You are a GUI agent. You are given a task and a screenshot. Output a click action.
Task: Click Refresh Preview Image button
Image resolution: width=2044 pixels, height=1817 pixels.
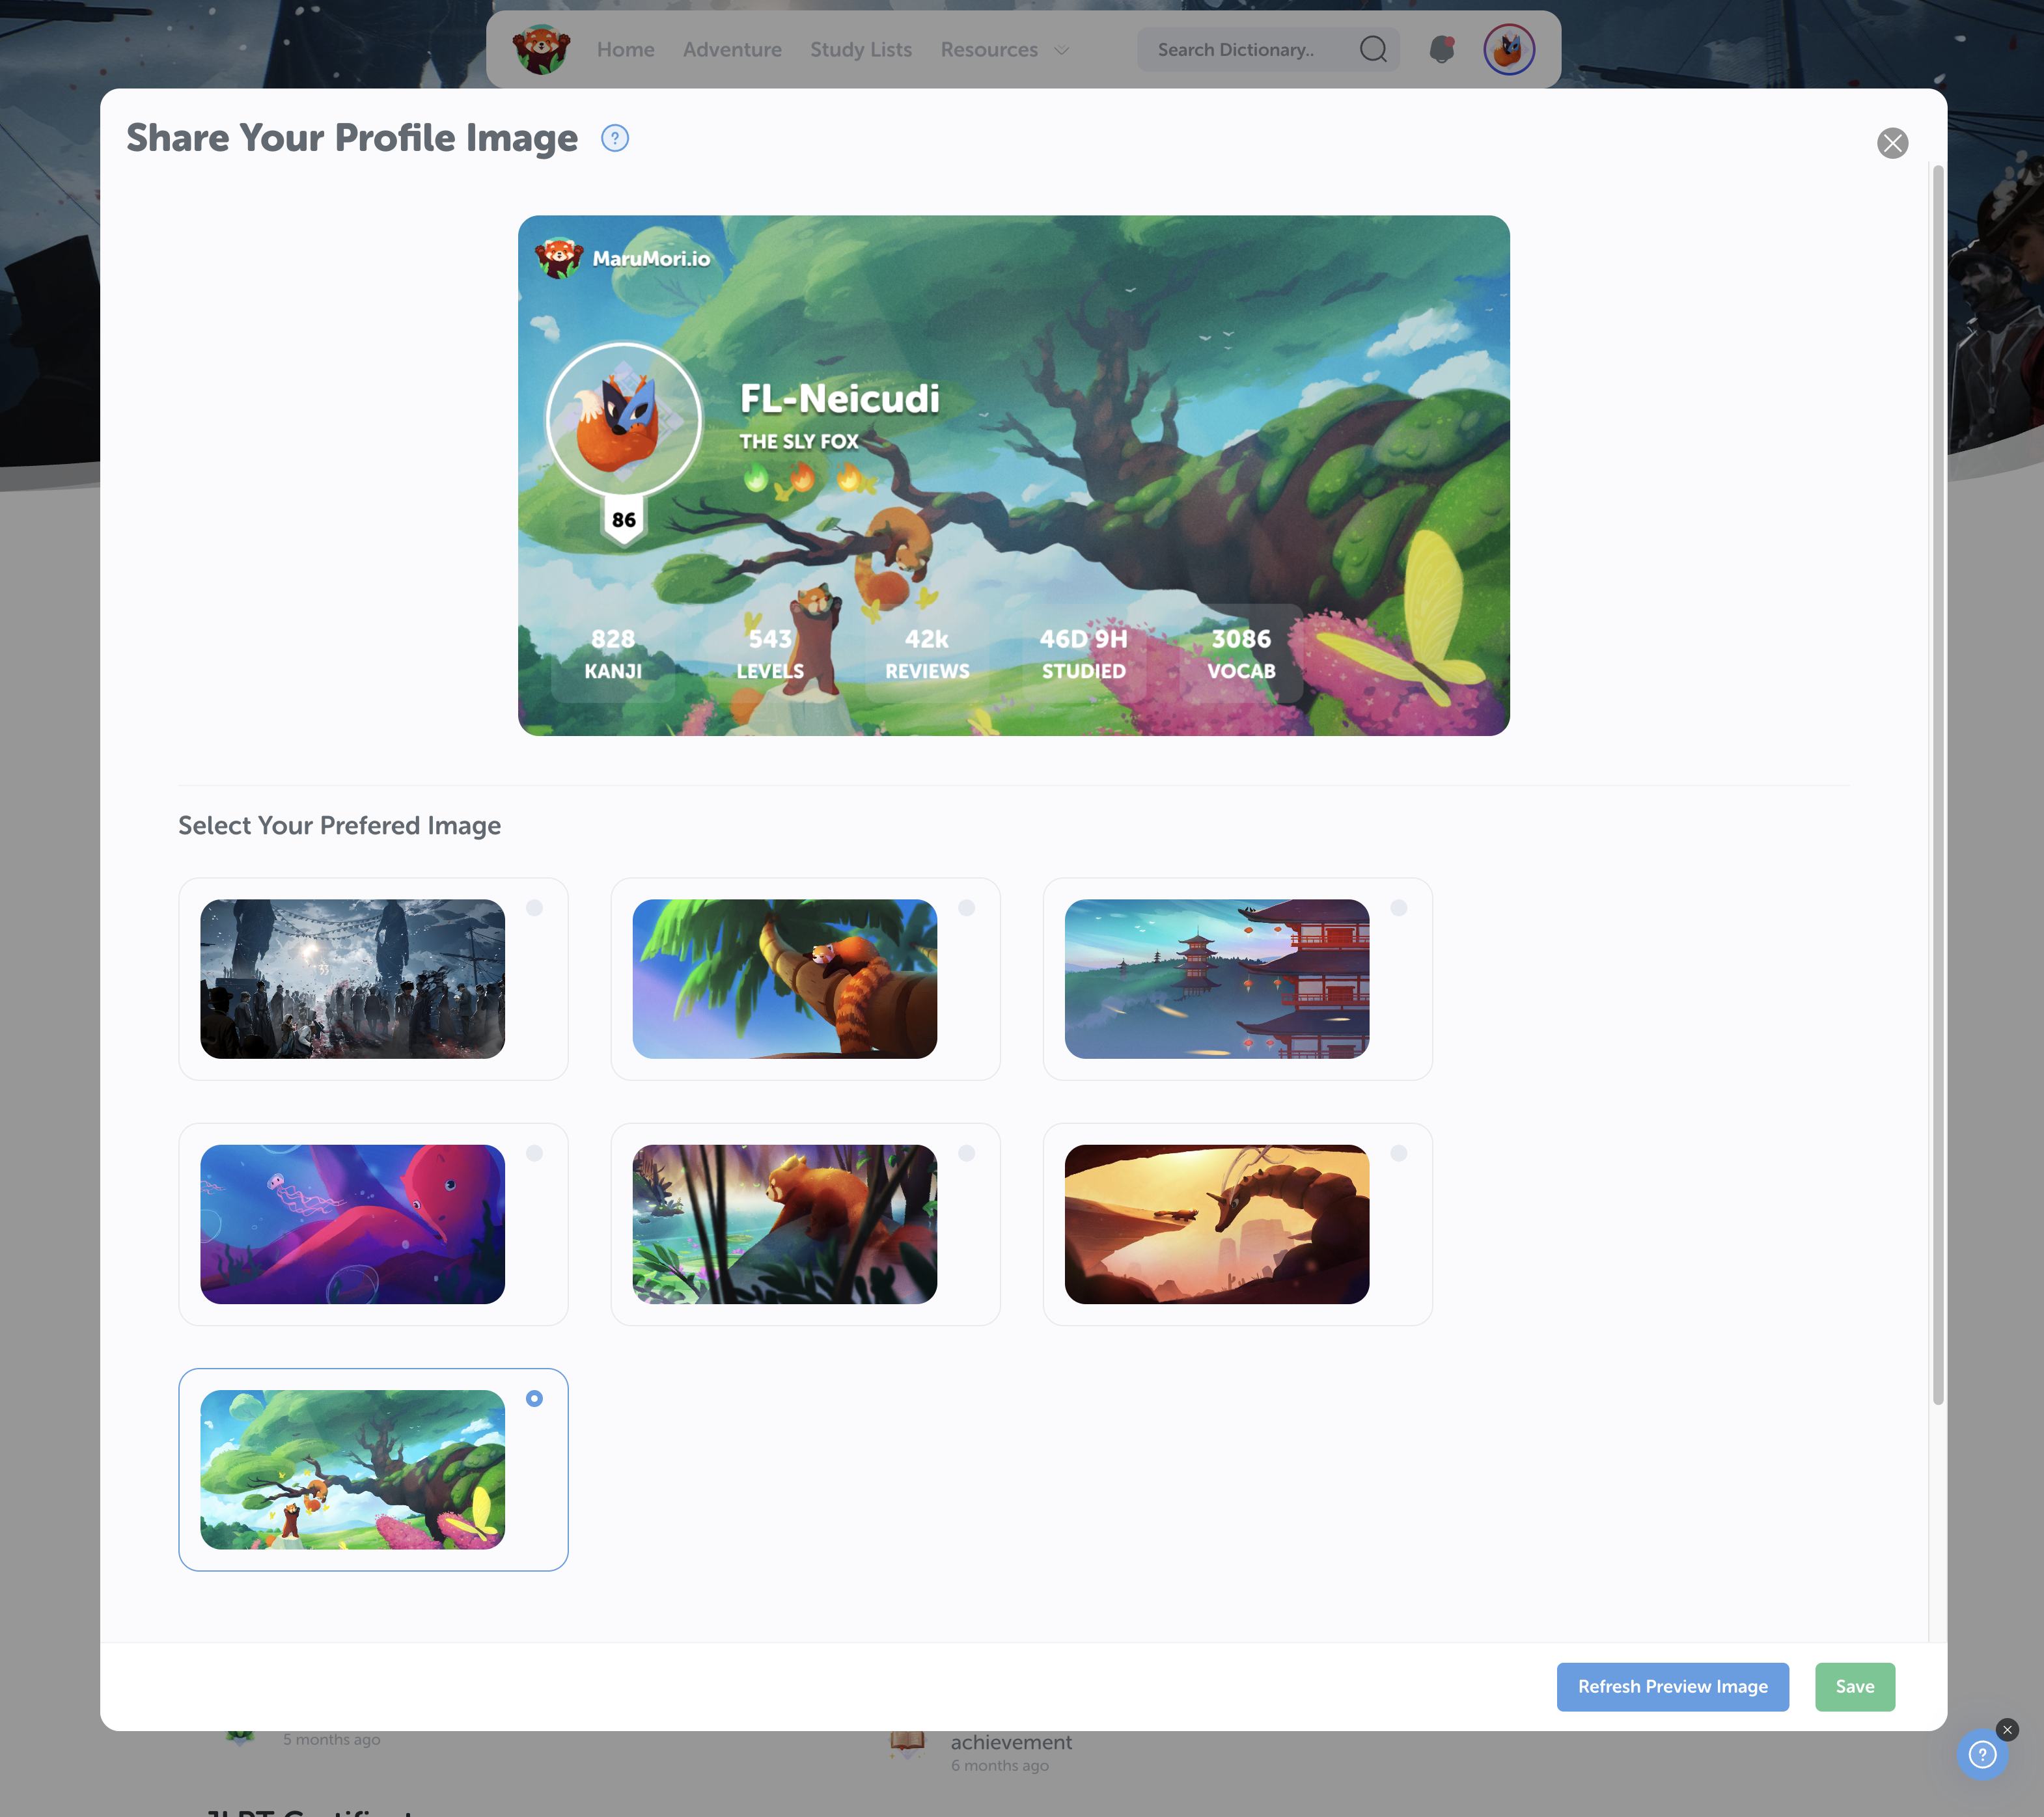(x=1671, y=1686)
